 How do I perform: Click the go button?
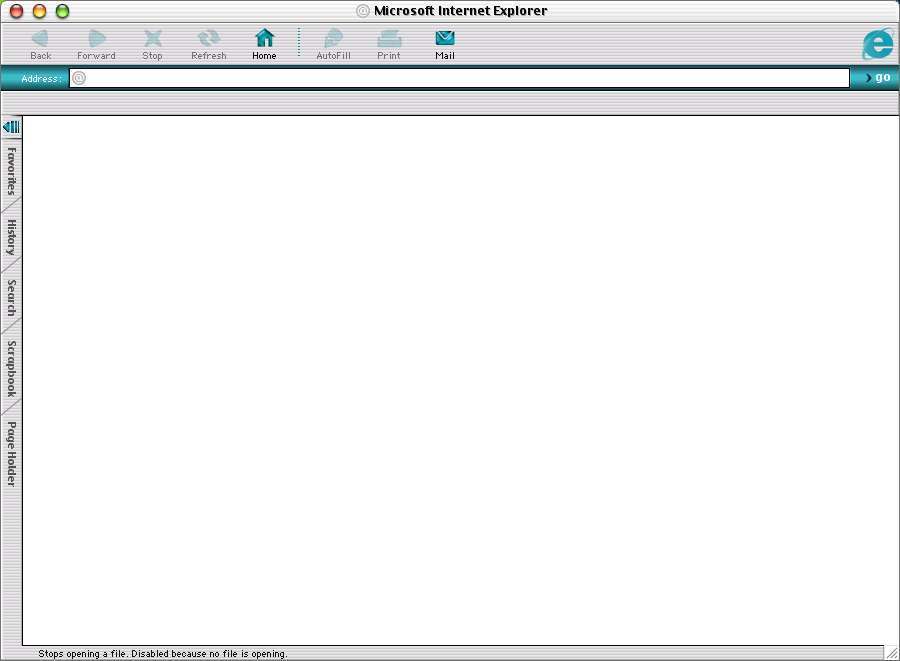tap(878, 77)
